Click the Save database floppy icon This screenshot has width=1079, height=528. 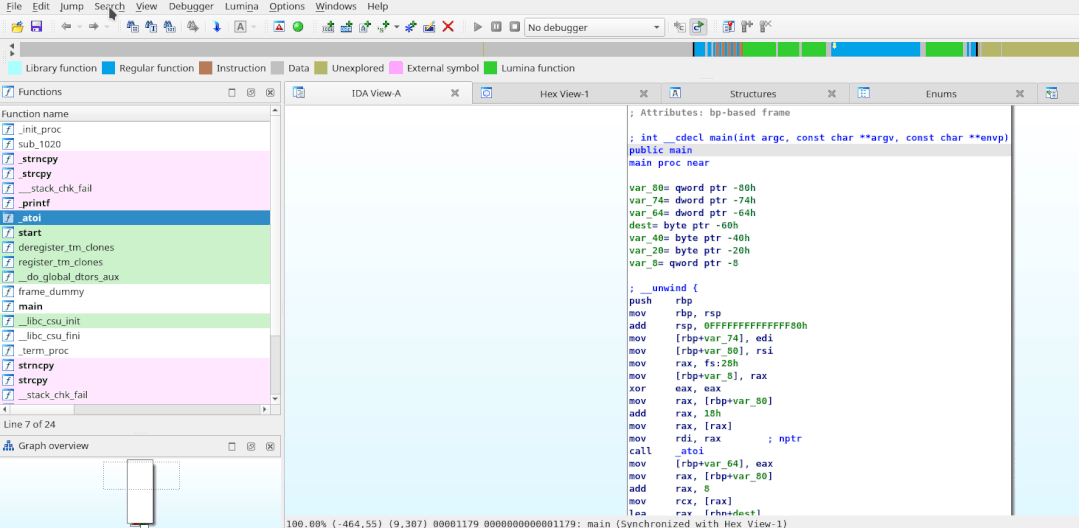tap(36, 26)
